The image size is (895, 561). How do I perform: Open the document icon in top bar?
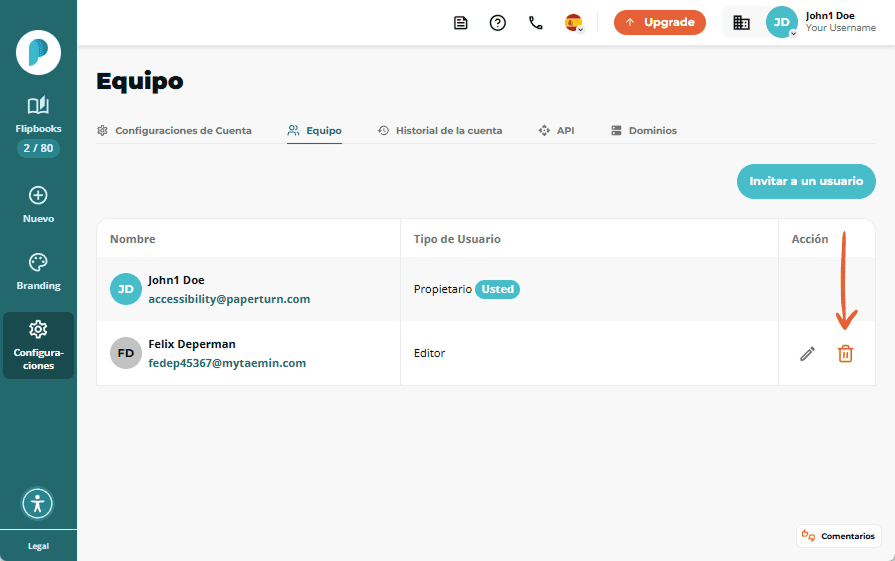pos(461,23)
